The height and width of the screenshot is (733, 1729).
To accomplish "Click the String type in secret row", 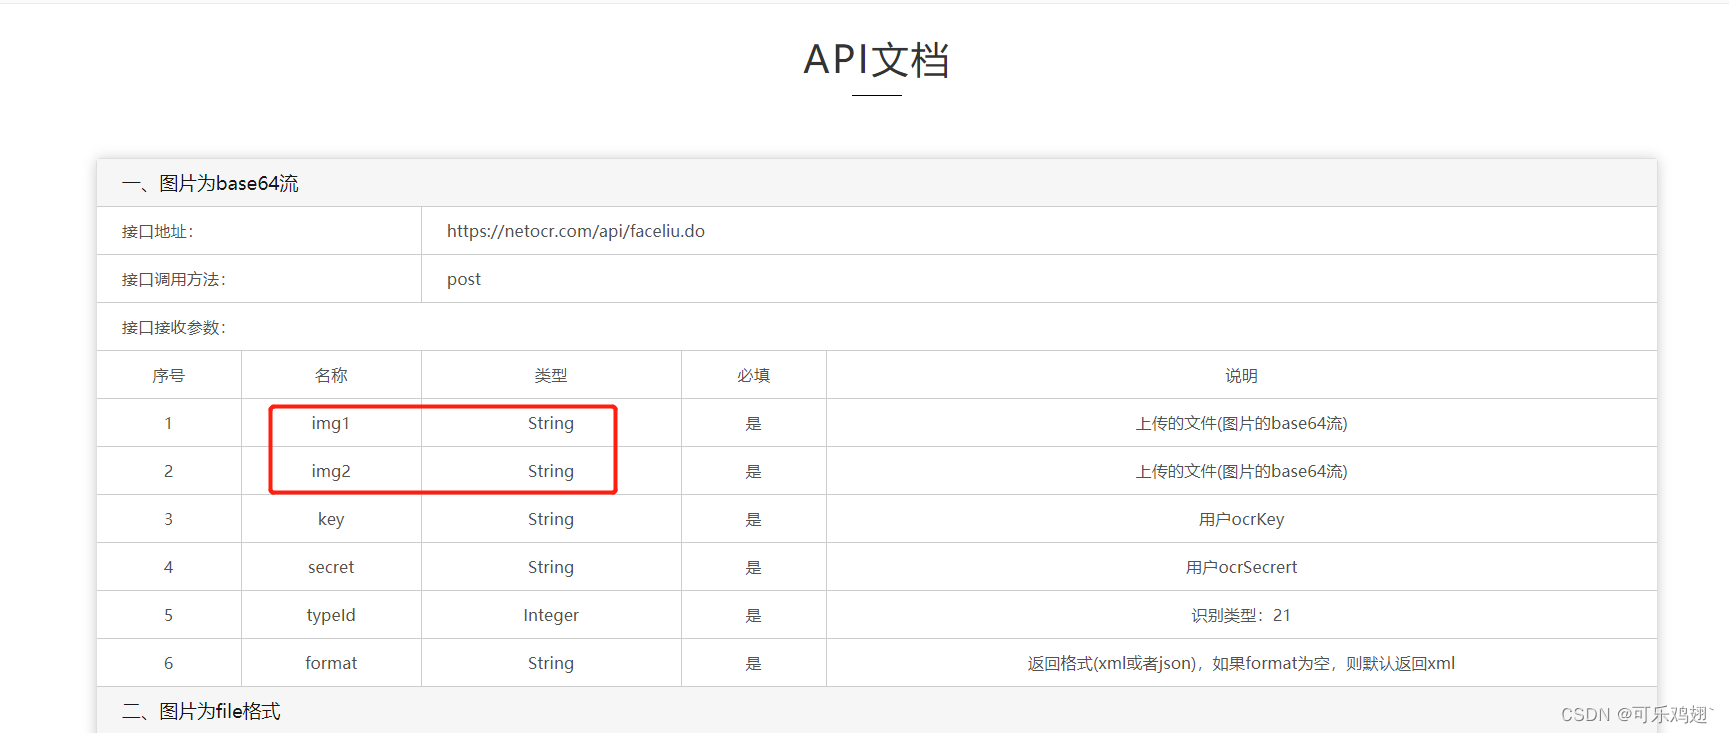I will [x=551, y=567].
